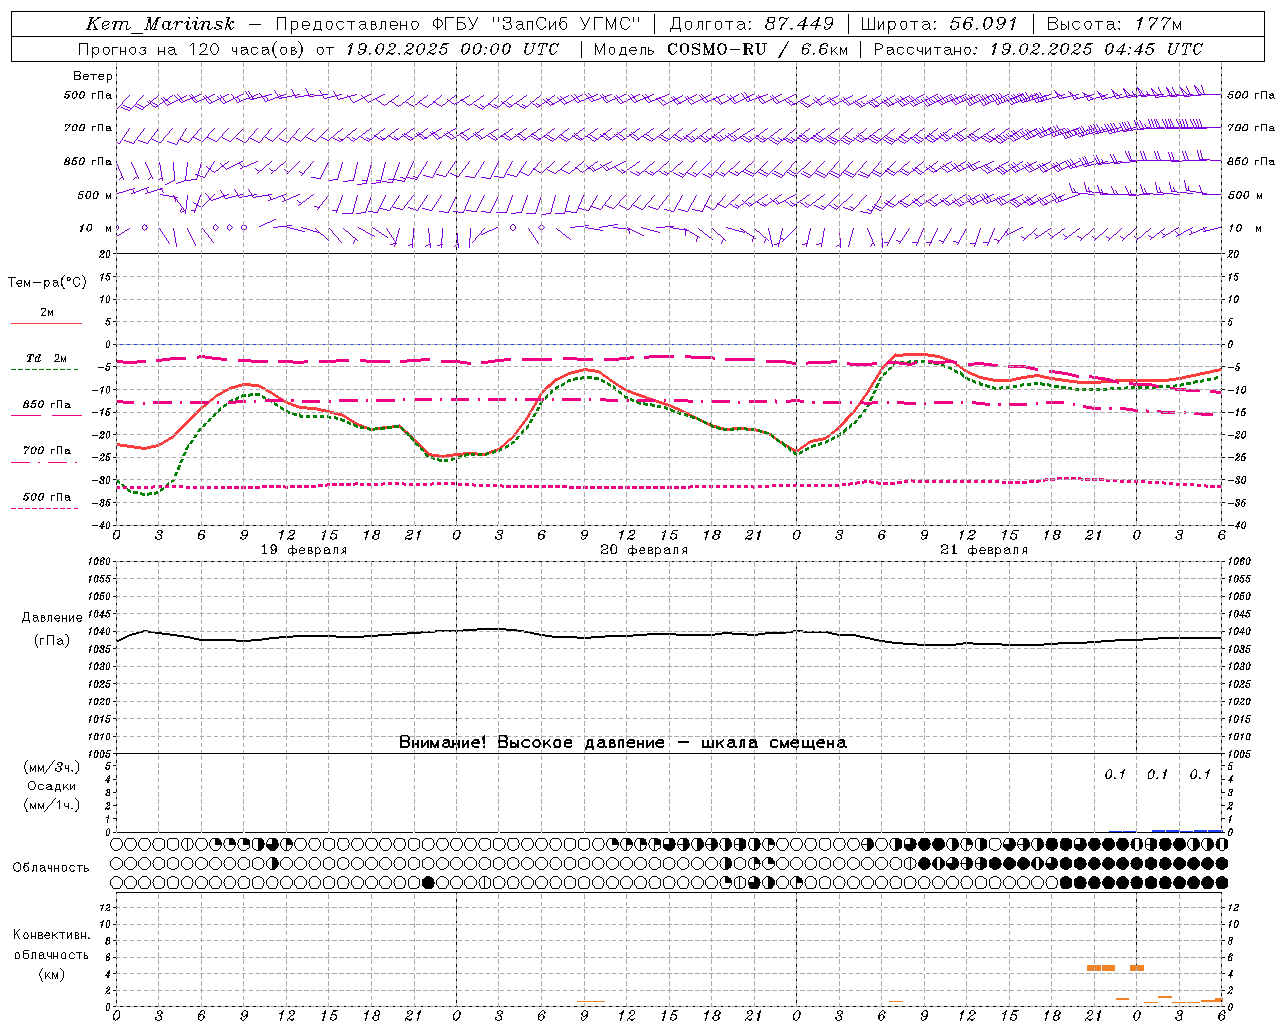Click the Td 2м dew point legend label
The width and height of the screenshot is (1280, 1024).
[x=47, y=358]
